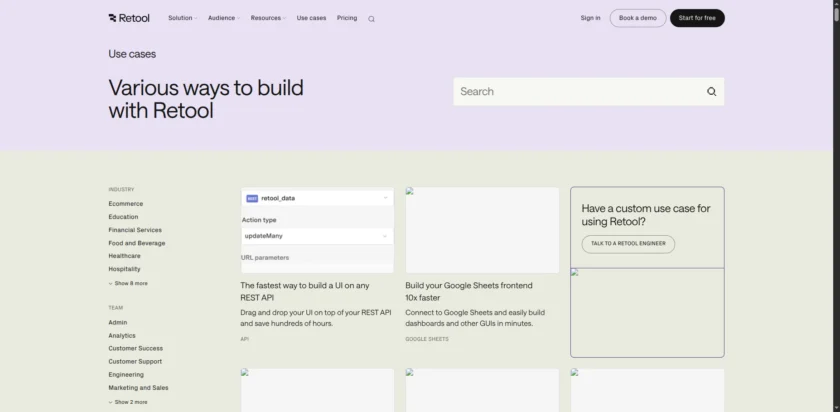The height and width of the screenshot is (412, 840).
Task: Filter by Admin team
Action: pyautogui.click(x=118, y=323)
